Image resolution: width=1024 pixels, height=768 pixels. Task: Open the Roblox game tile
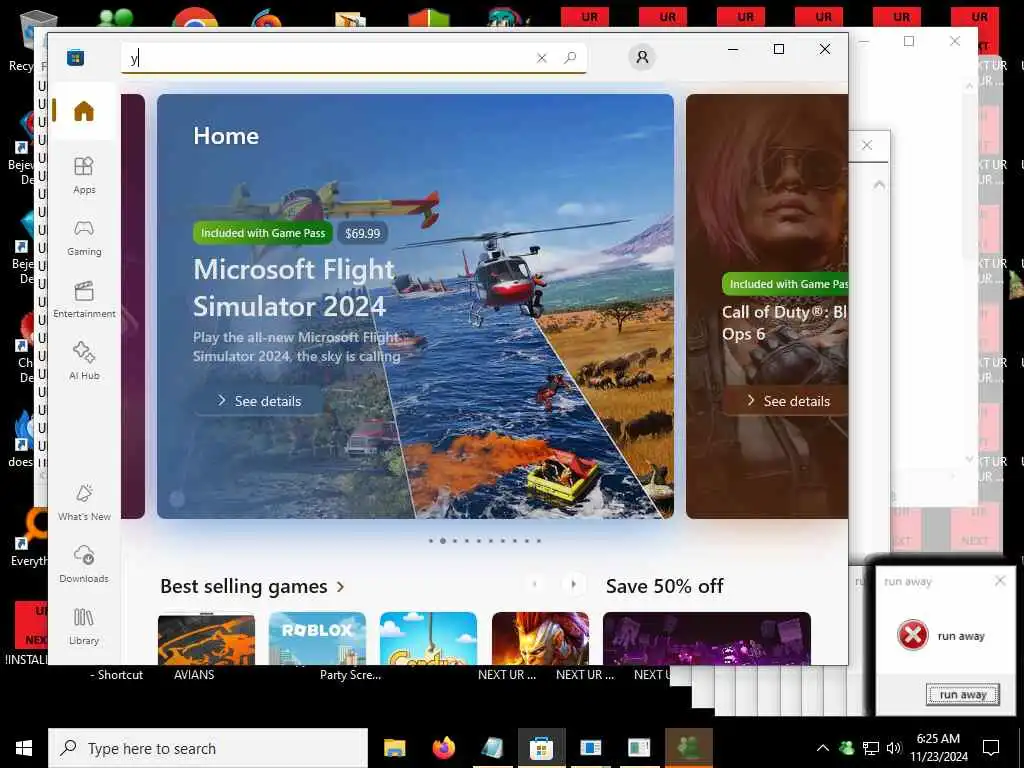(x=317, y=639)
